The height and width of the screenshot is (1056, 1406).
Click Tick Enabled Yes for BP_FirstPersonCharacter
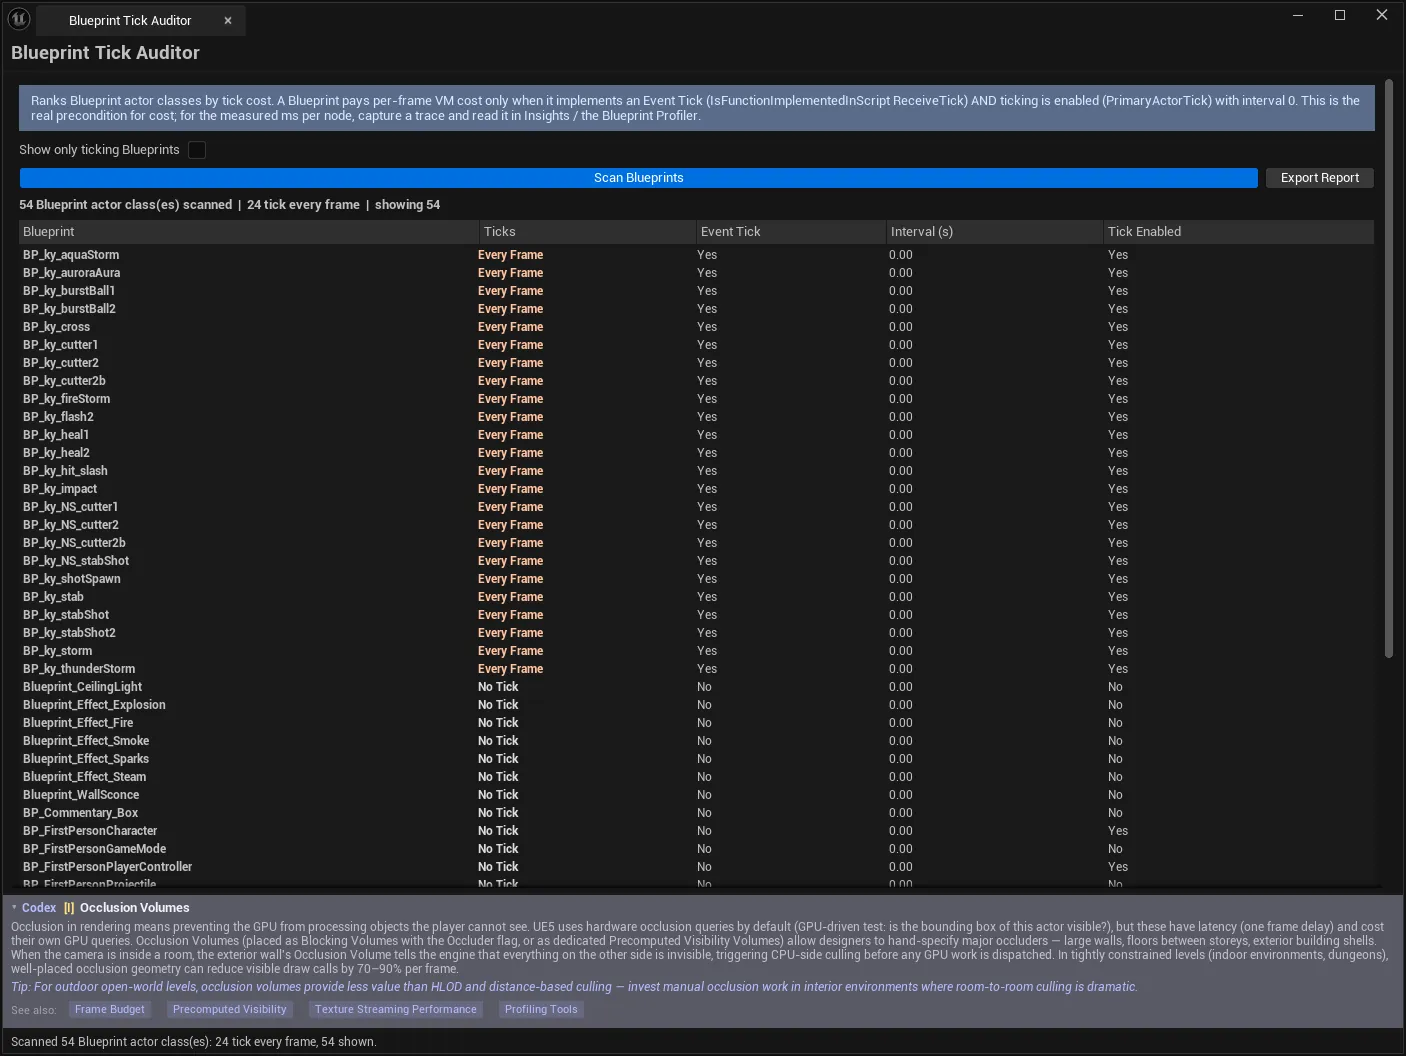pos(1118,831)
